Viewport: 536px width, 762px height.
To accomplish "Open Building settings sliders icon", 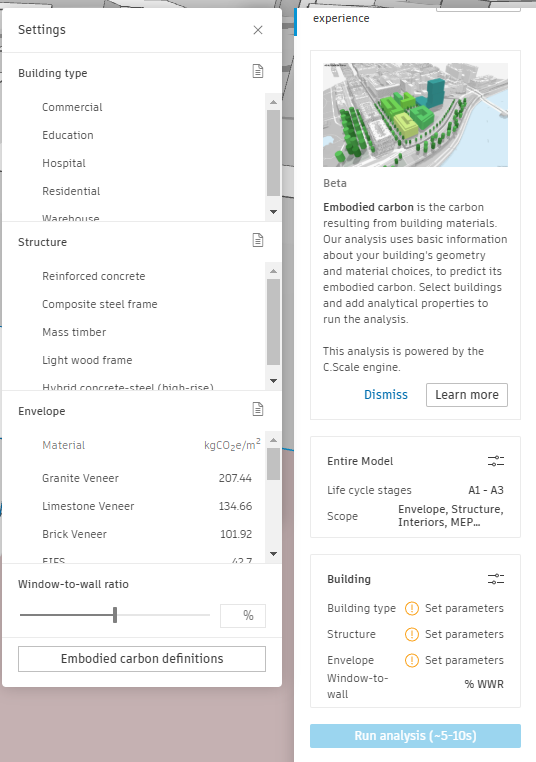I will click(496, 579).
